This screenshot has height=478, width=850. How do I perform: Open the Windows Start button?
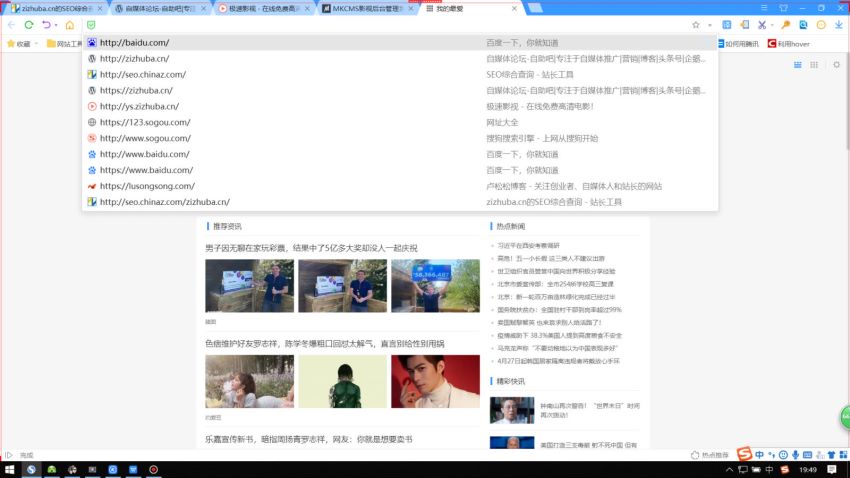[x=9, y=469]
